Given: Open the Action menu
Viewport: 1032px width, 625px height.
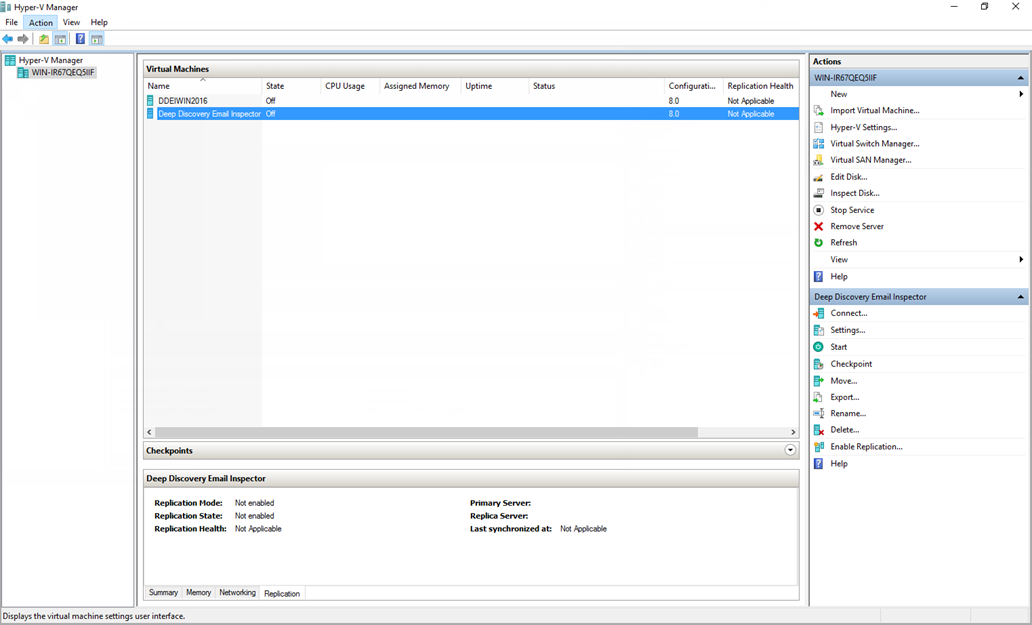Looking at the screenshot, I should pos(41,22).
